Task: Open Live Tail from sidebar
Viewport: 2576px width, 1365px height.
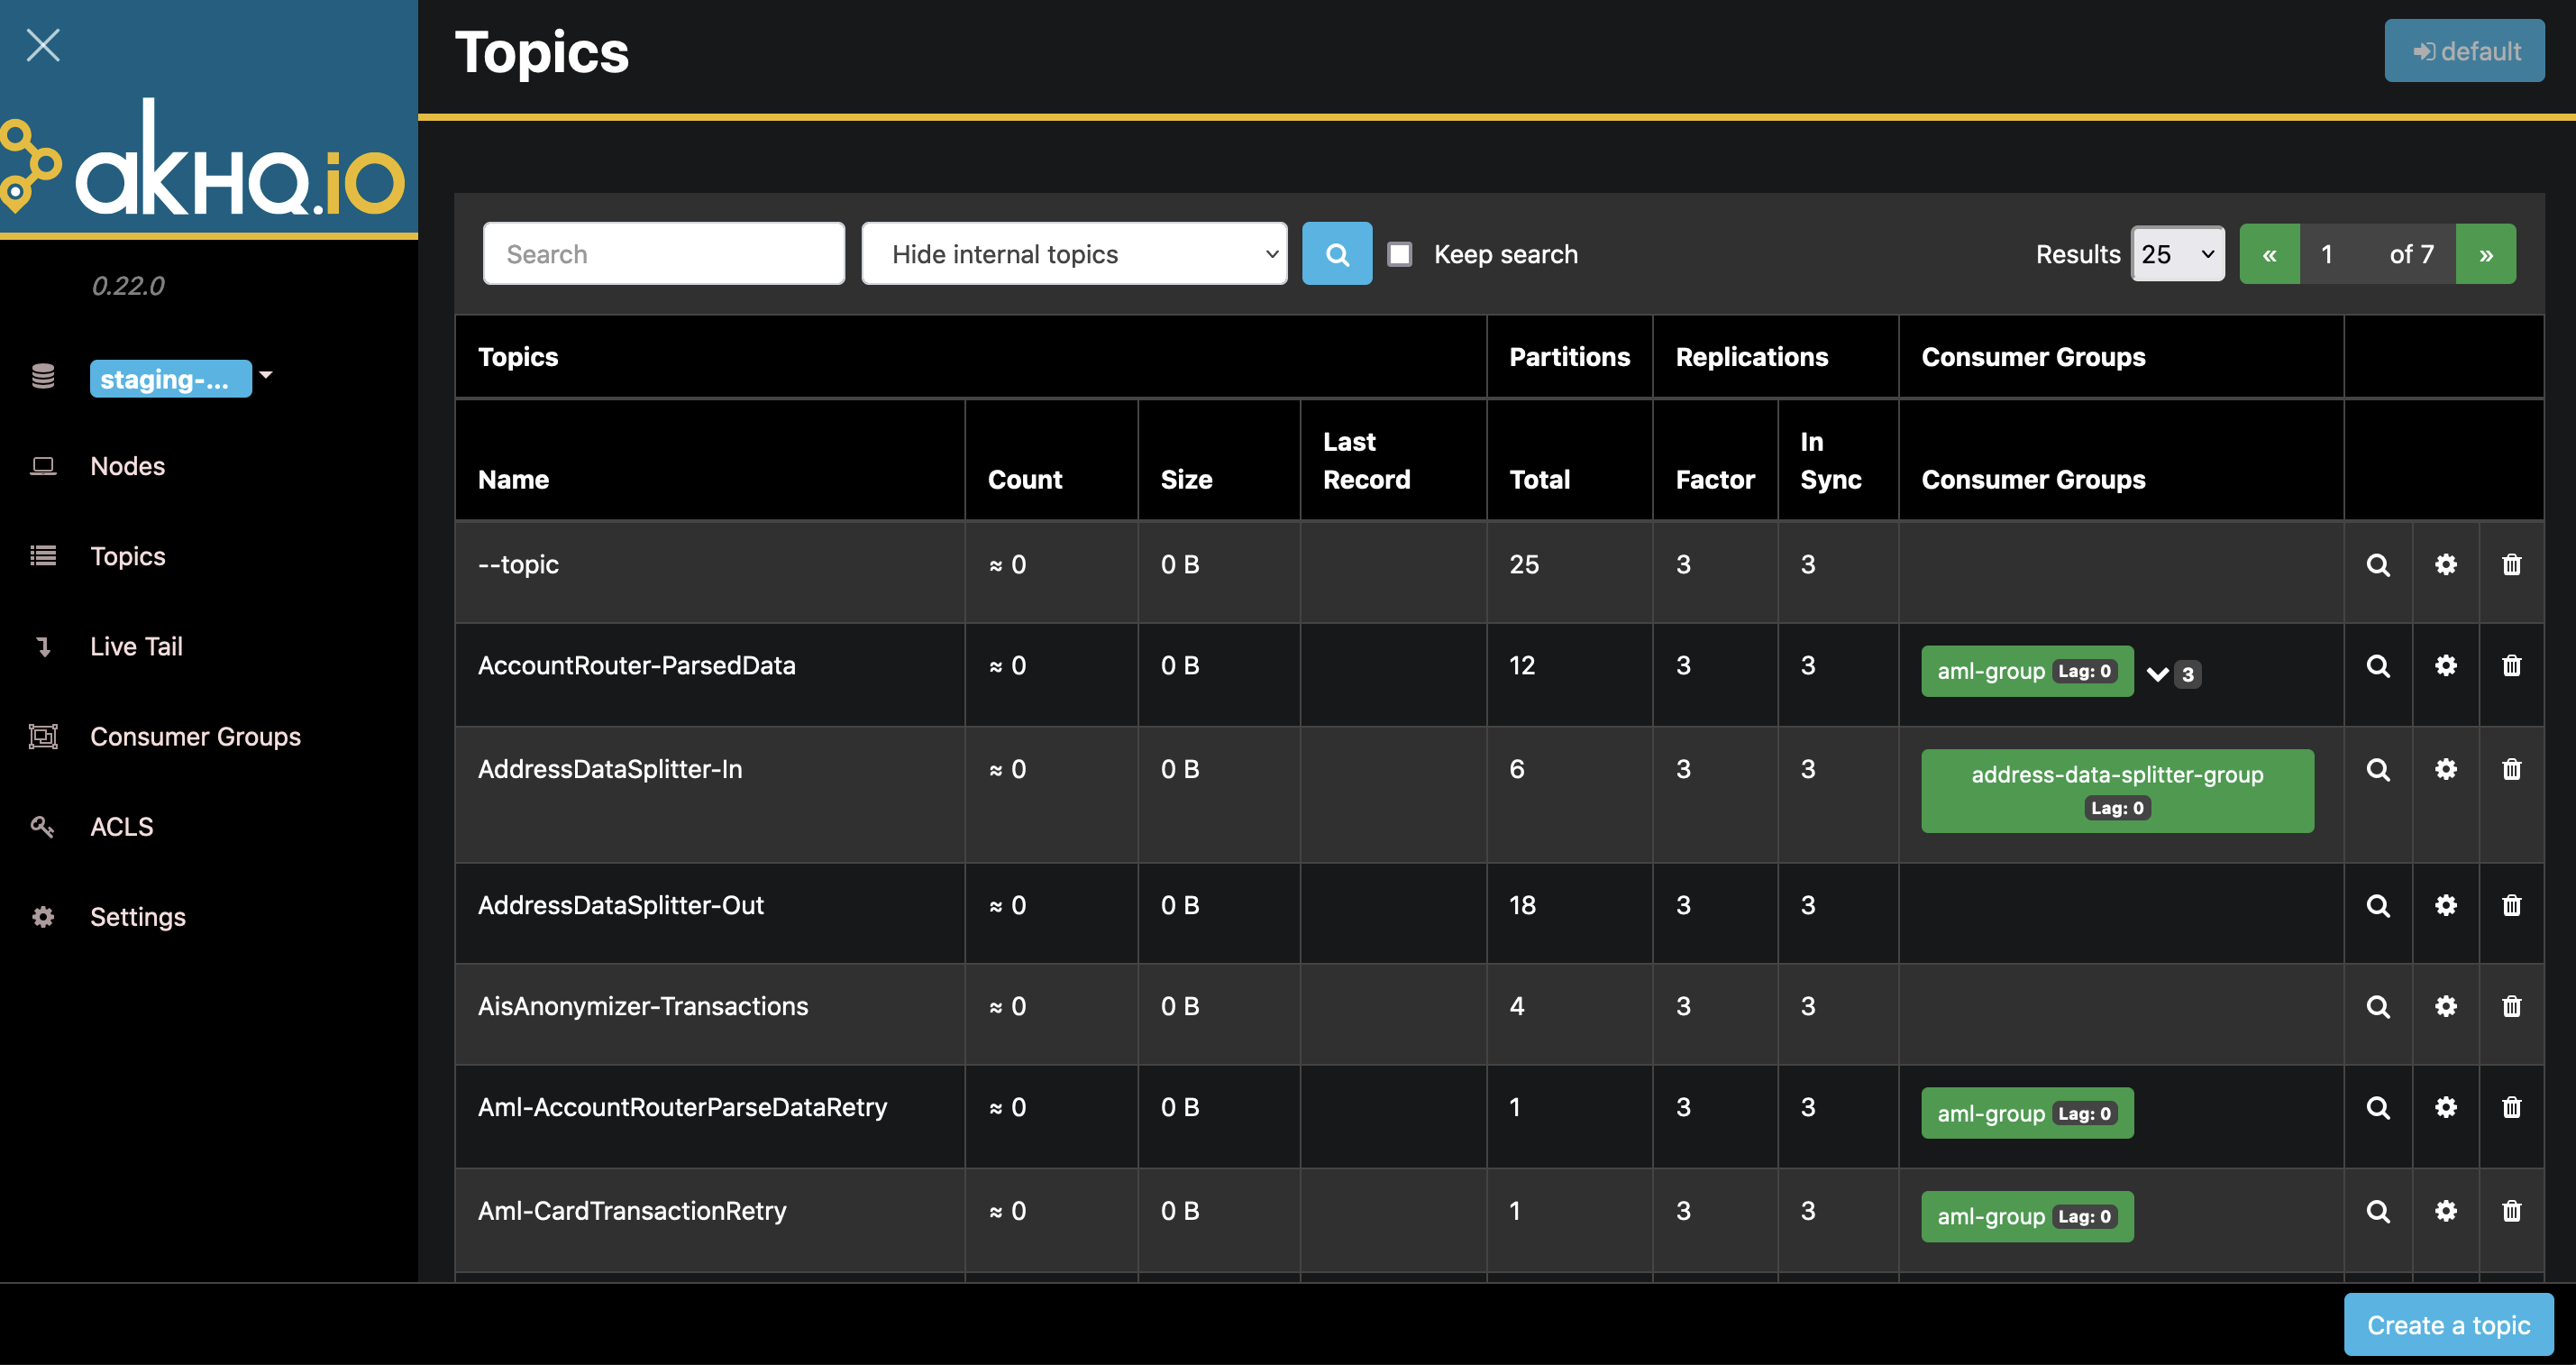Action: [x=136, y=647]
